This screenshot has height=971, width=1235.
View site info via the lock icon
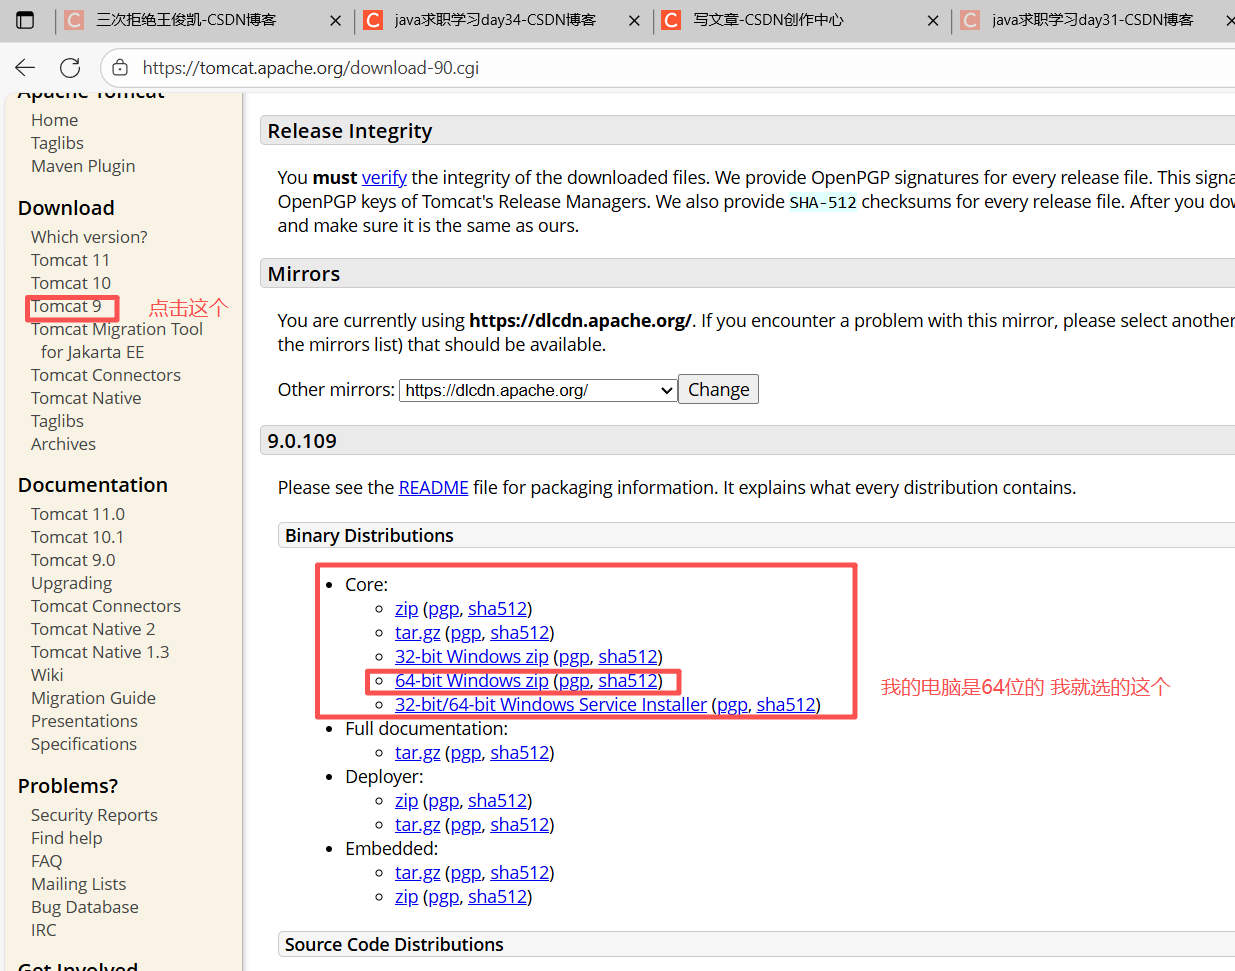(x=120, y=68)
